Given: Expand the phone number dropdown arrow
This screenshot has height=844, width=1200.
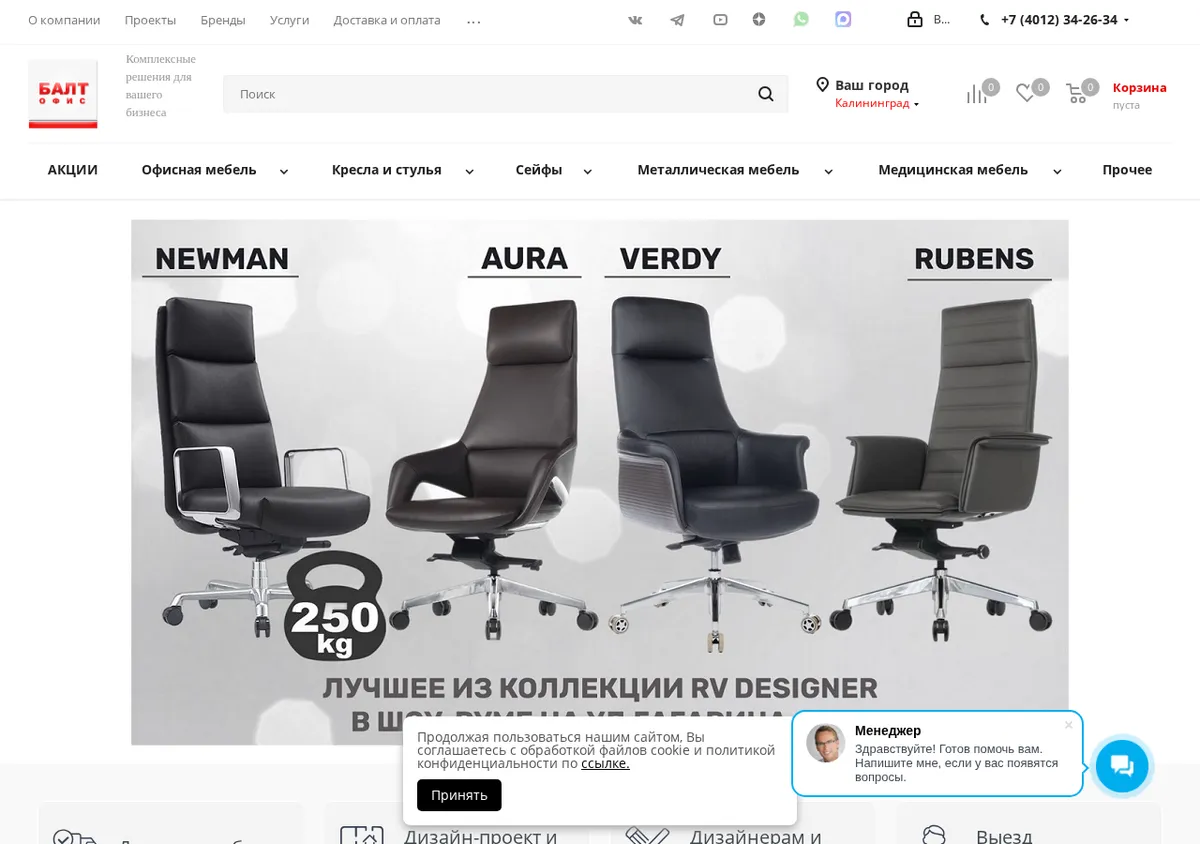Looking at the screenshot, I should 1126,20.
